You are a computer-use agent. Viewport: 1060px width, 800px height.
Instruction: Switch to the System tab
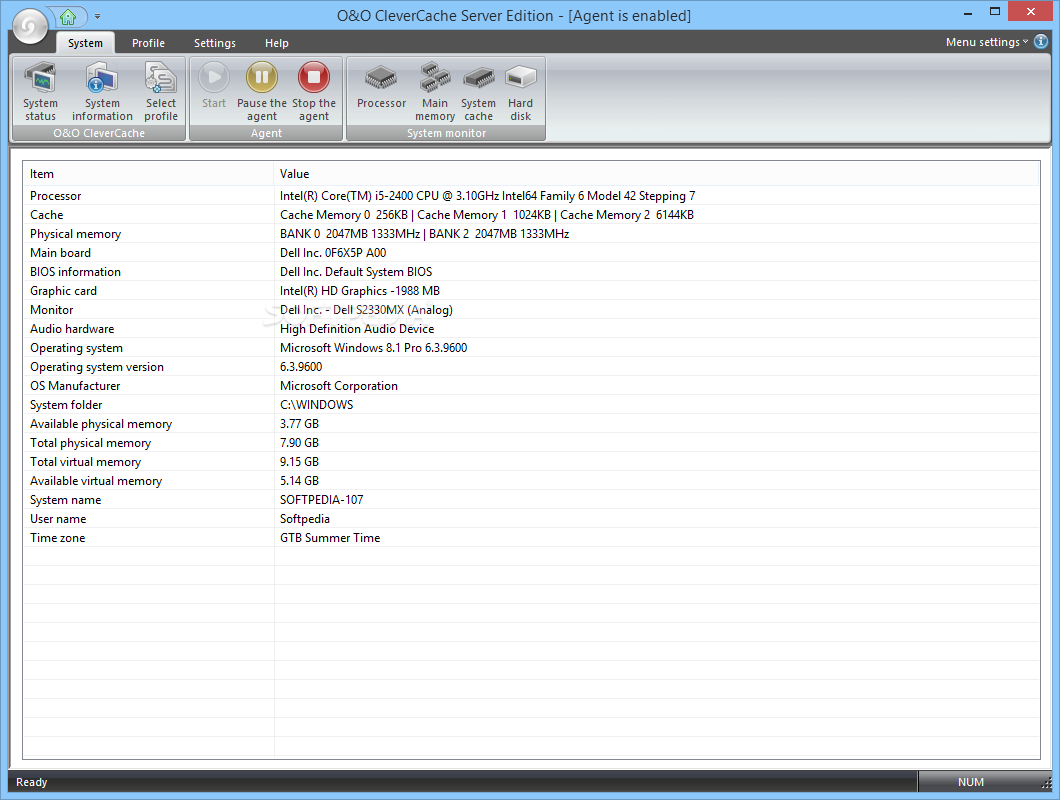point(85,43)
